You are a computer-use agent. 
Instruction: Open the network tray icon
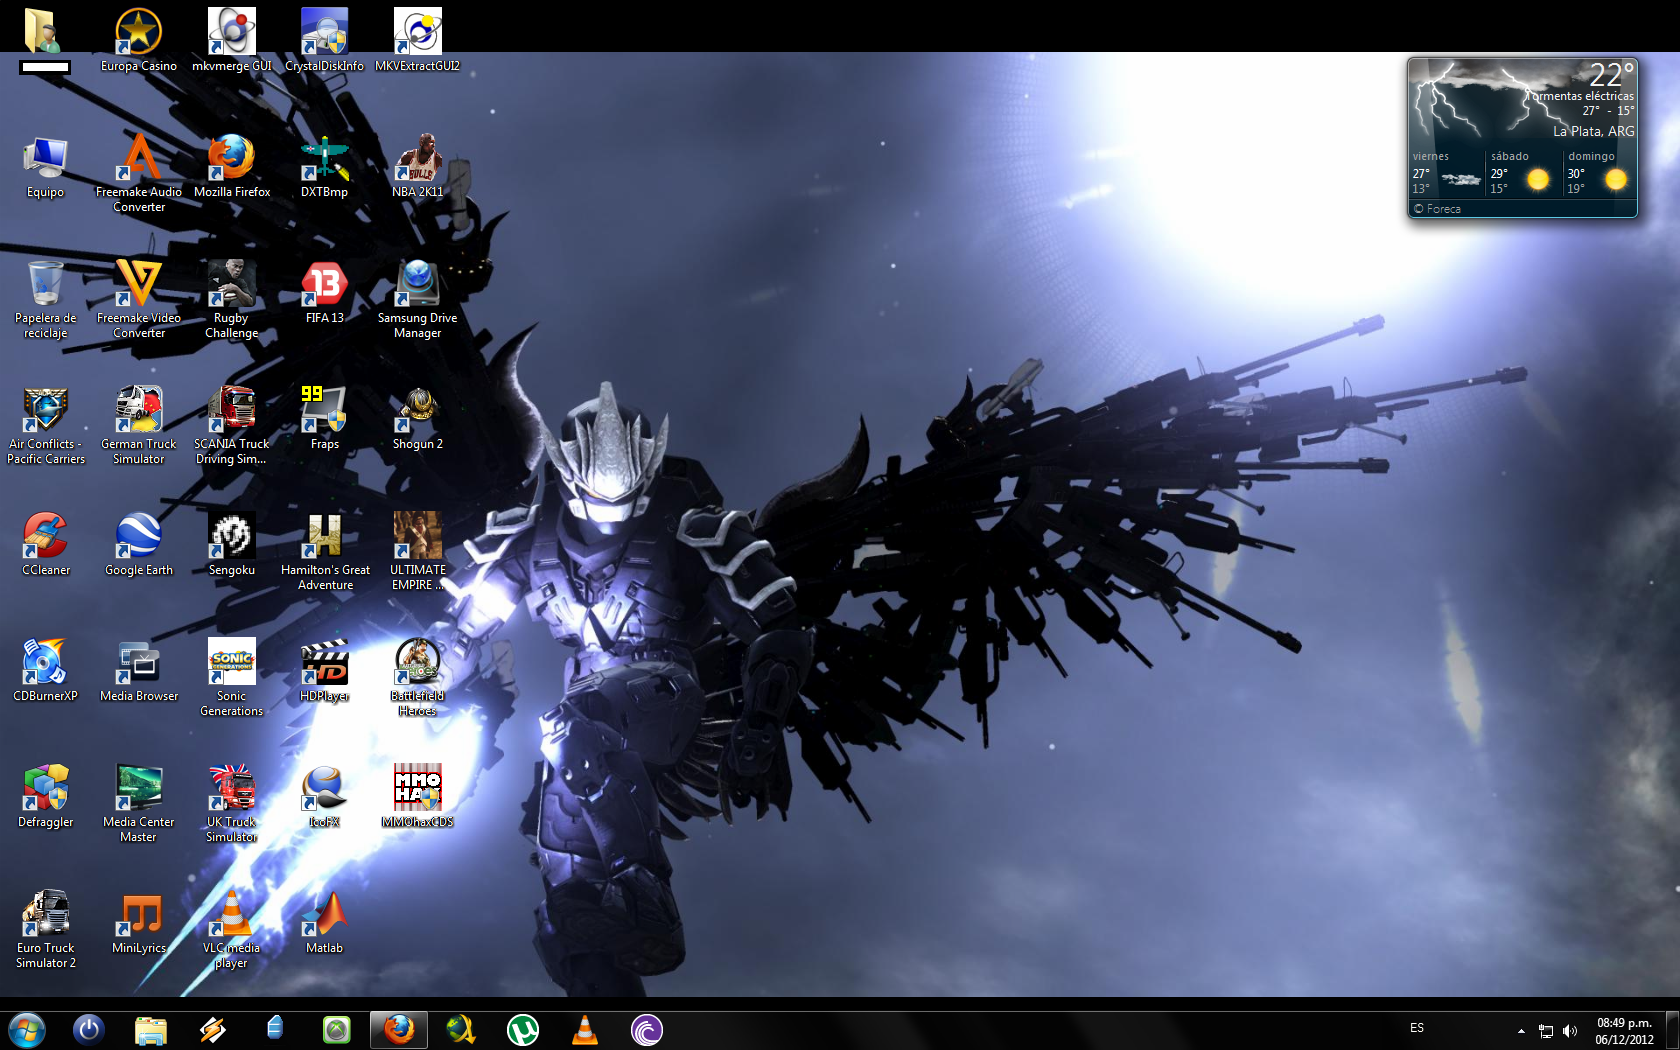[x=1546, y=1031]
